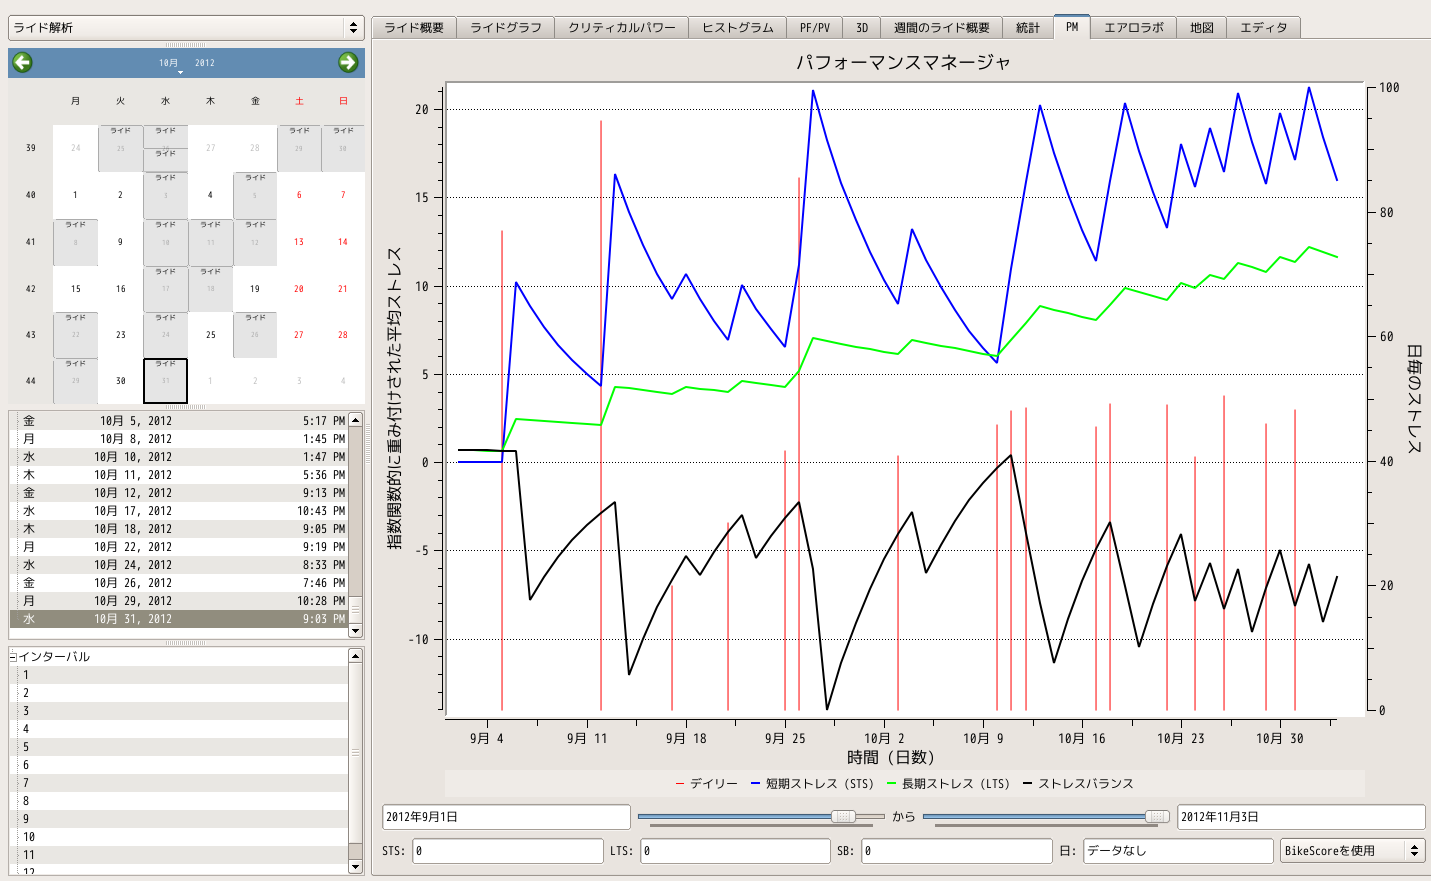Adjust the end date slider handle
The width and height of the screenshot is (1431, 881).
pos(1157,816)
